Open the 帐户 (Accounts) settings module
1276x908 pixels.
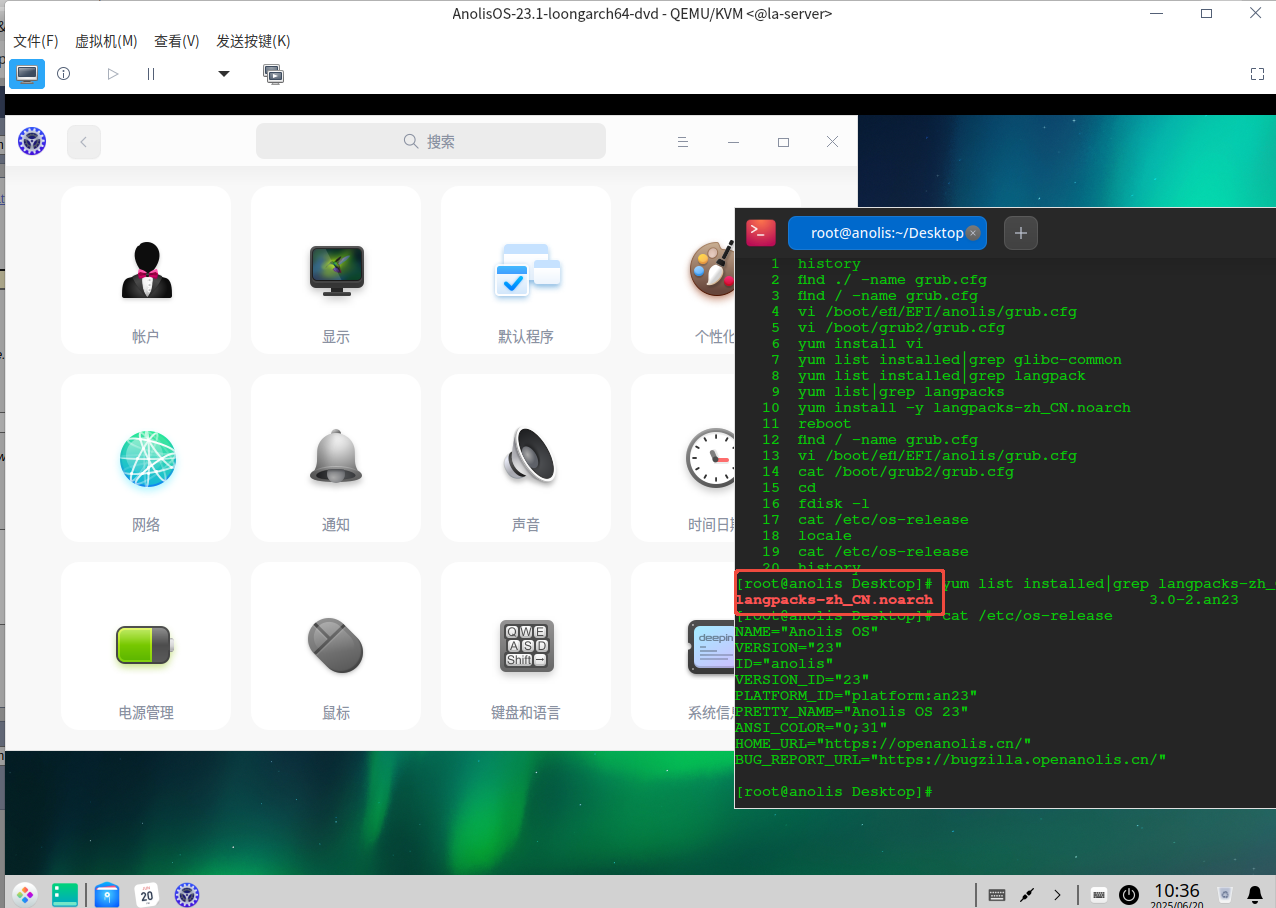coord(146,271)
